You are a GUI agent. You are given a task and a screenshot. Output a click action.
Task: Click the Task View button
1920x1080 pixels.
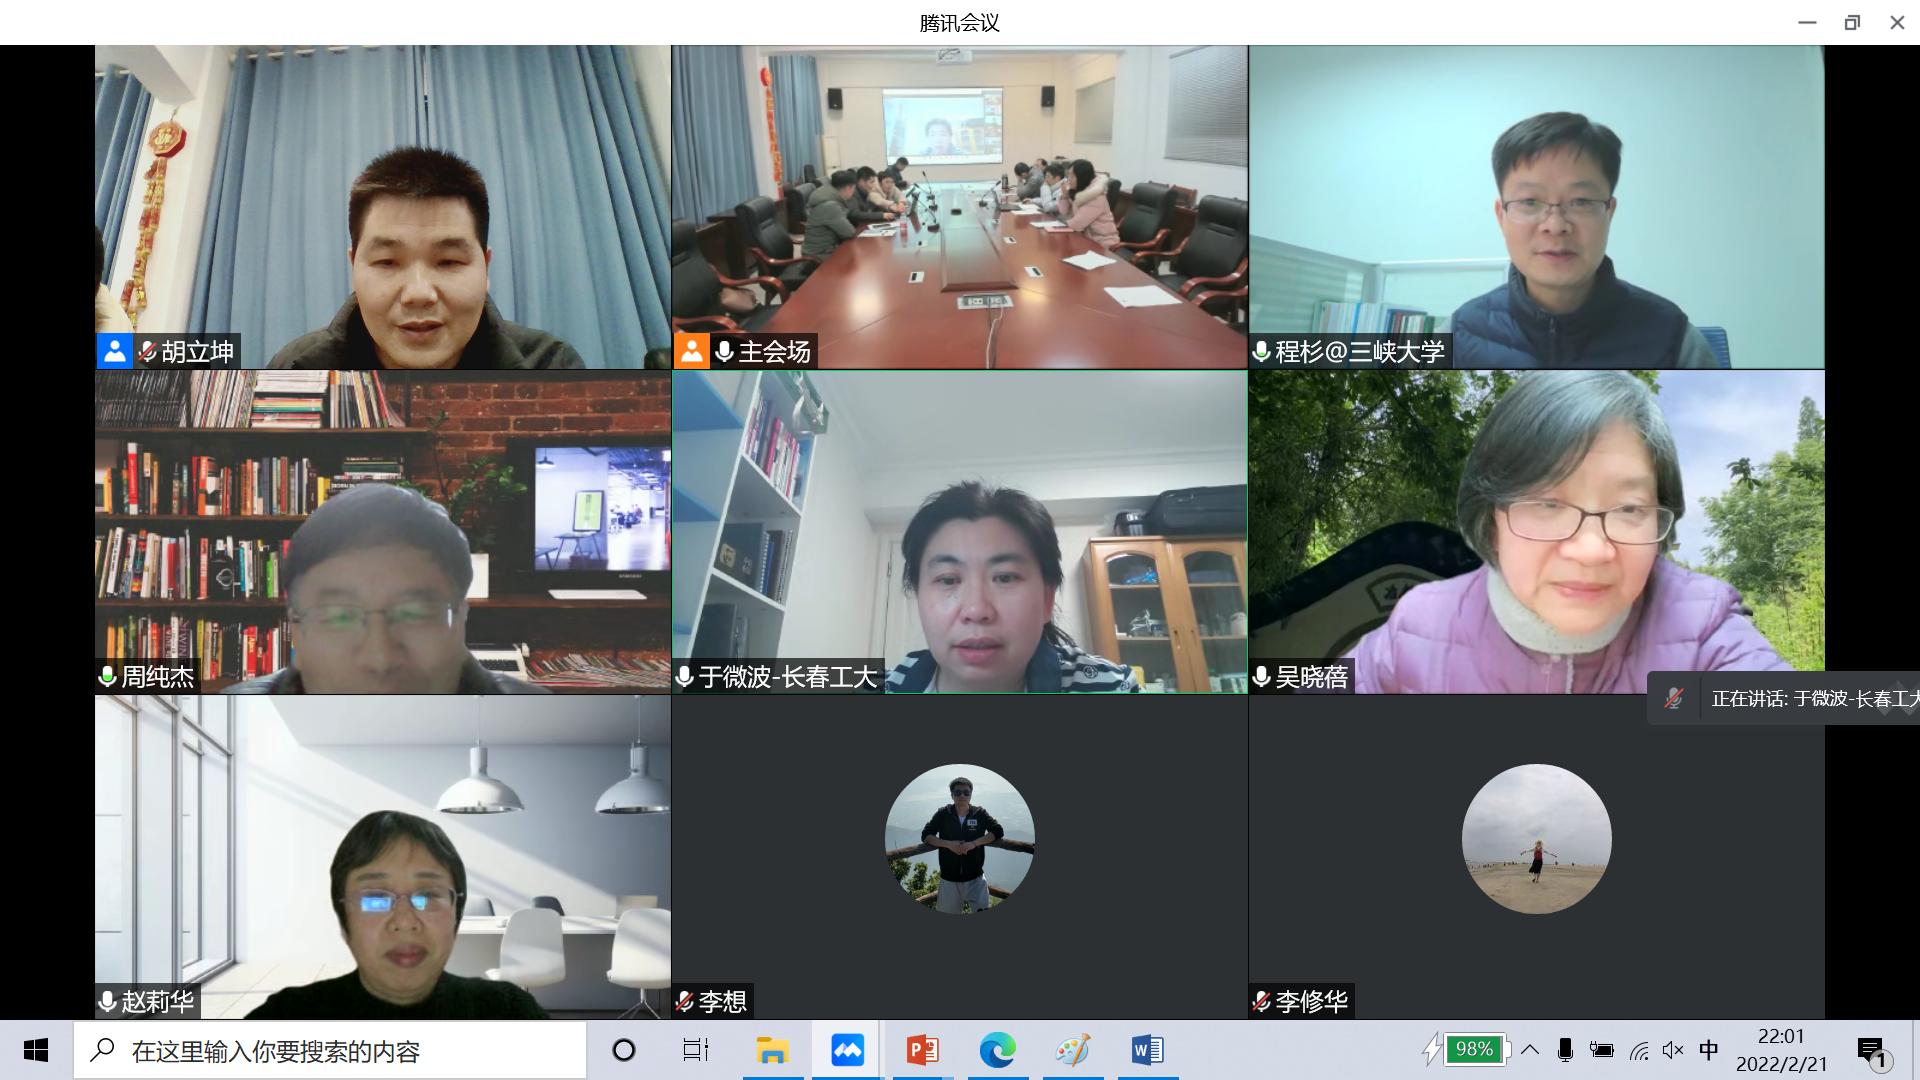[x=696, y=1050]
